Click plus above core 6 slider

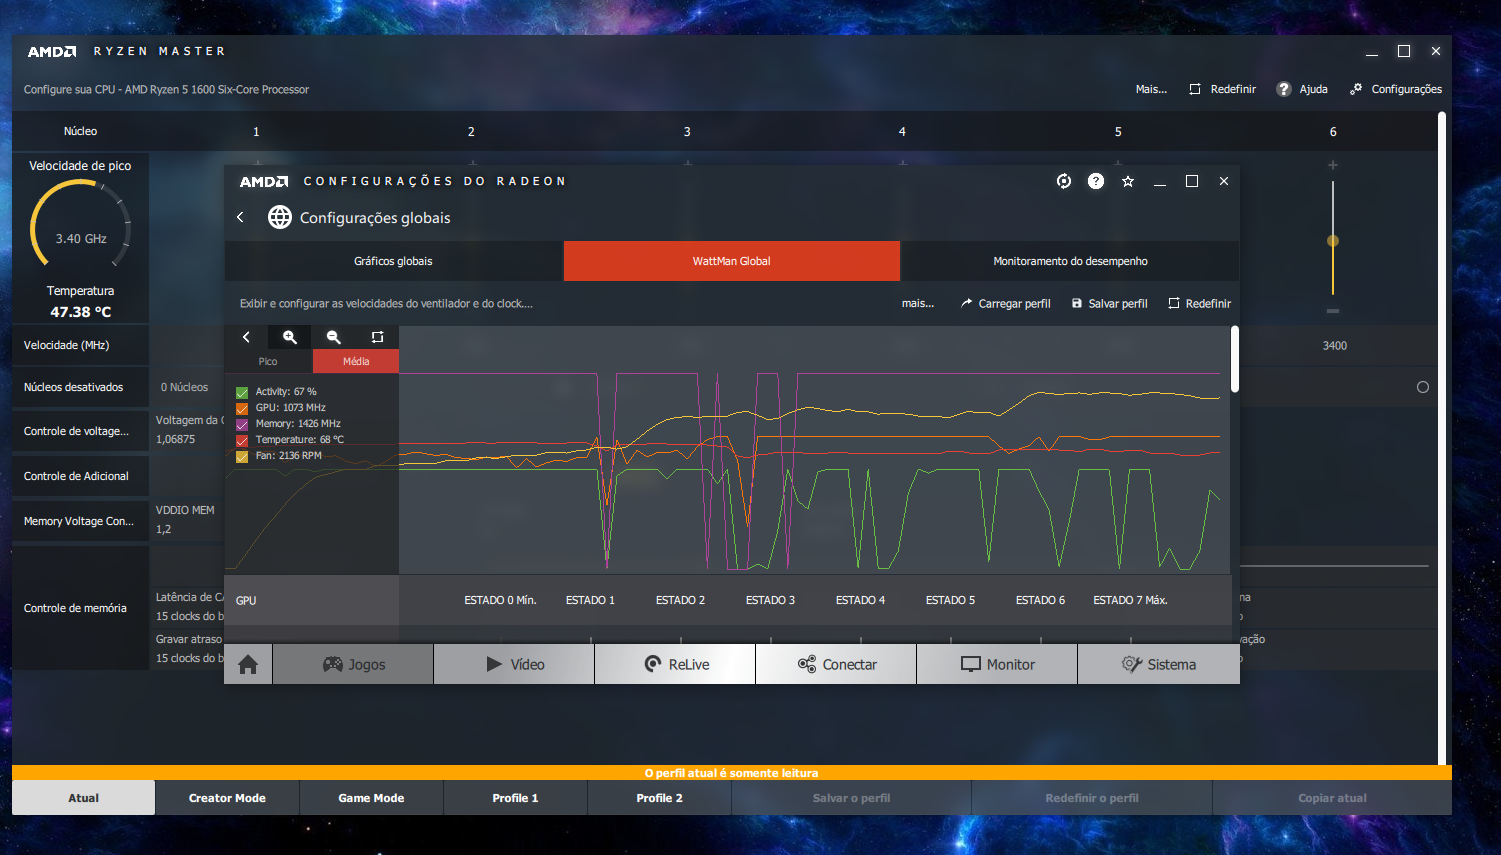[1333, 165]
